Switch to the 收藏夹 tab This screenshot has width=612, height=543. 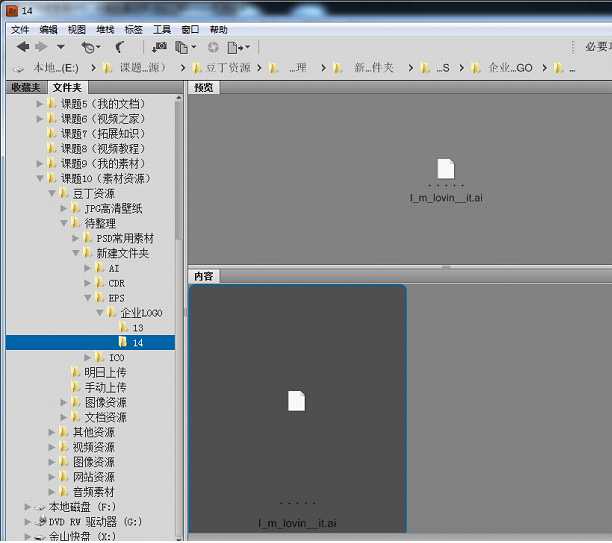[x=26, y=87]
